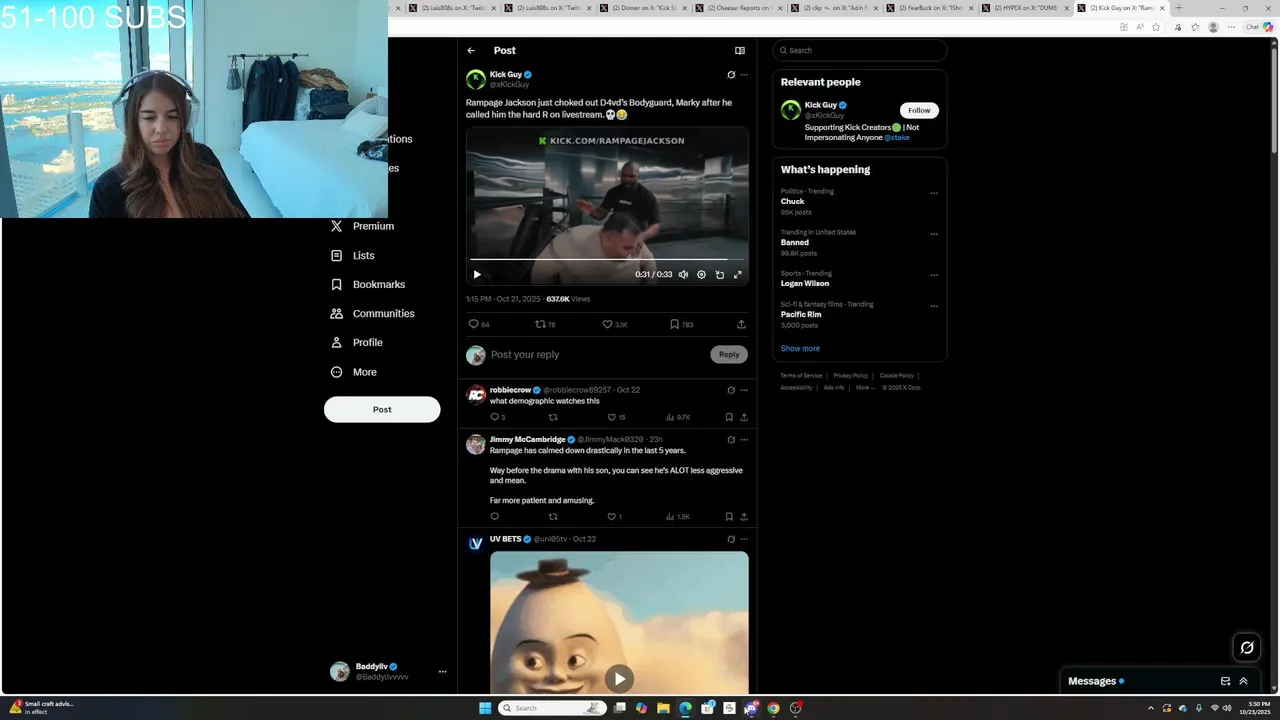
Task: Follow Kick Guy in Relevant people
Action: (x=919, y=110)
